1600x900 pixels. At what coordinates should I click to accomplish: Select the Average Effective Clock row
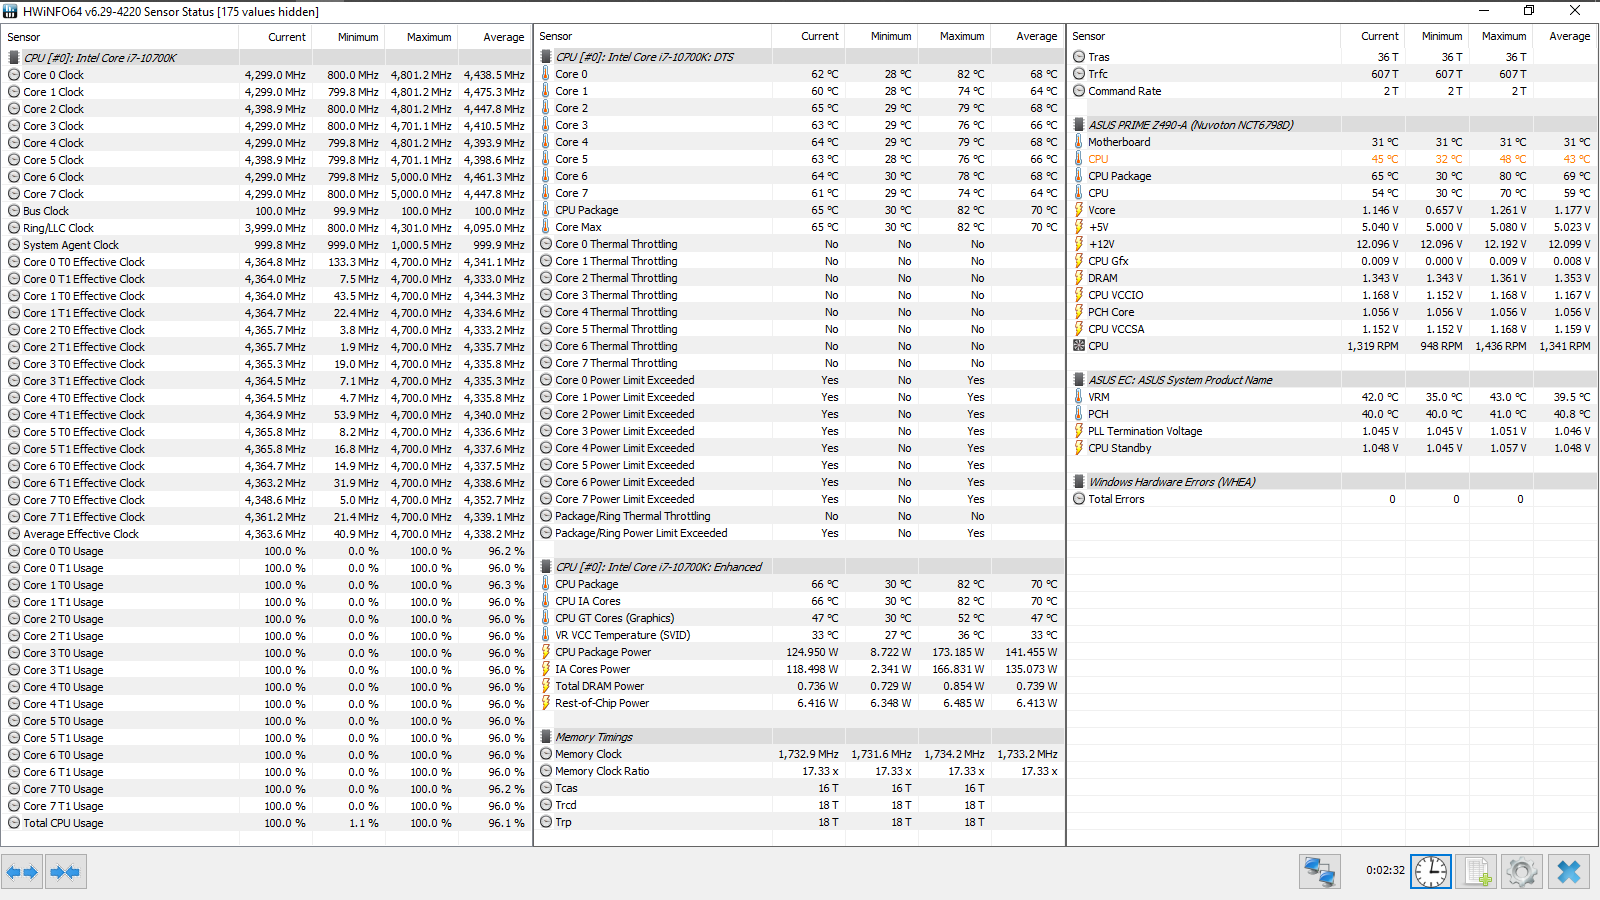point(266,534)
